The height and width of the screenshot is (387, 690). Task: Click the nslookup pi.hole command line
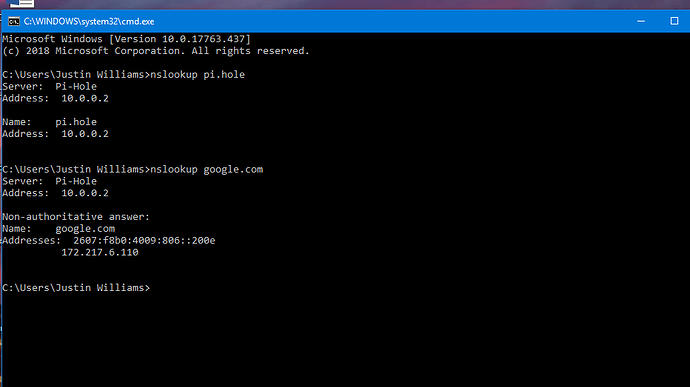[x=123, y=75]
